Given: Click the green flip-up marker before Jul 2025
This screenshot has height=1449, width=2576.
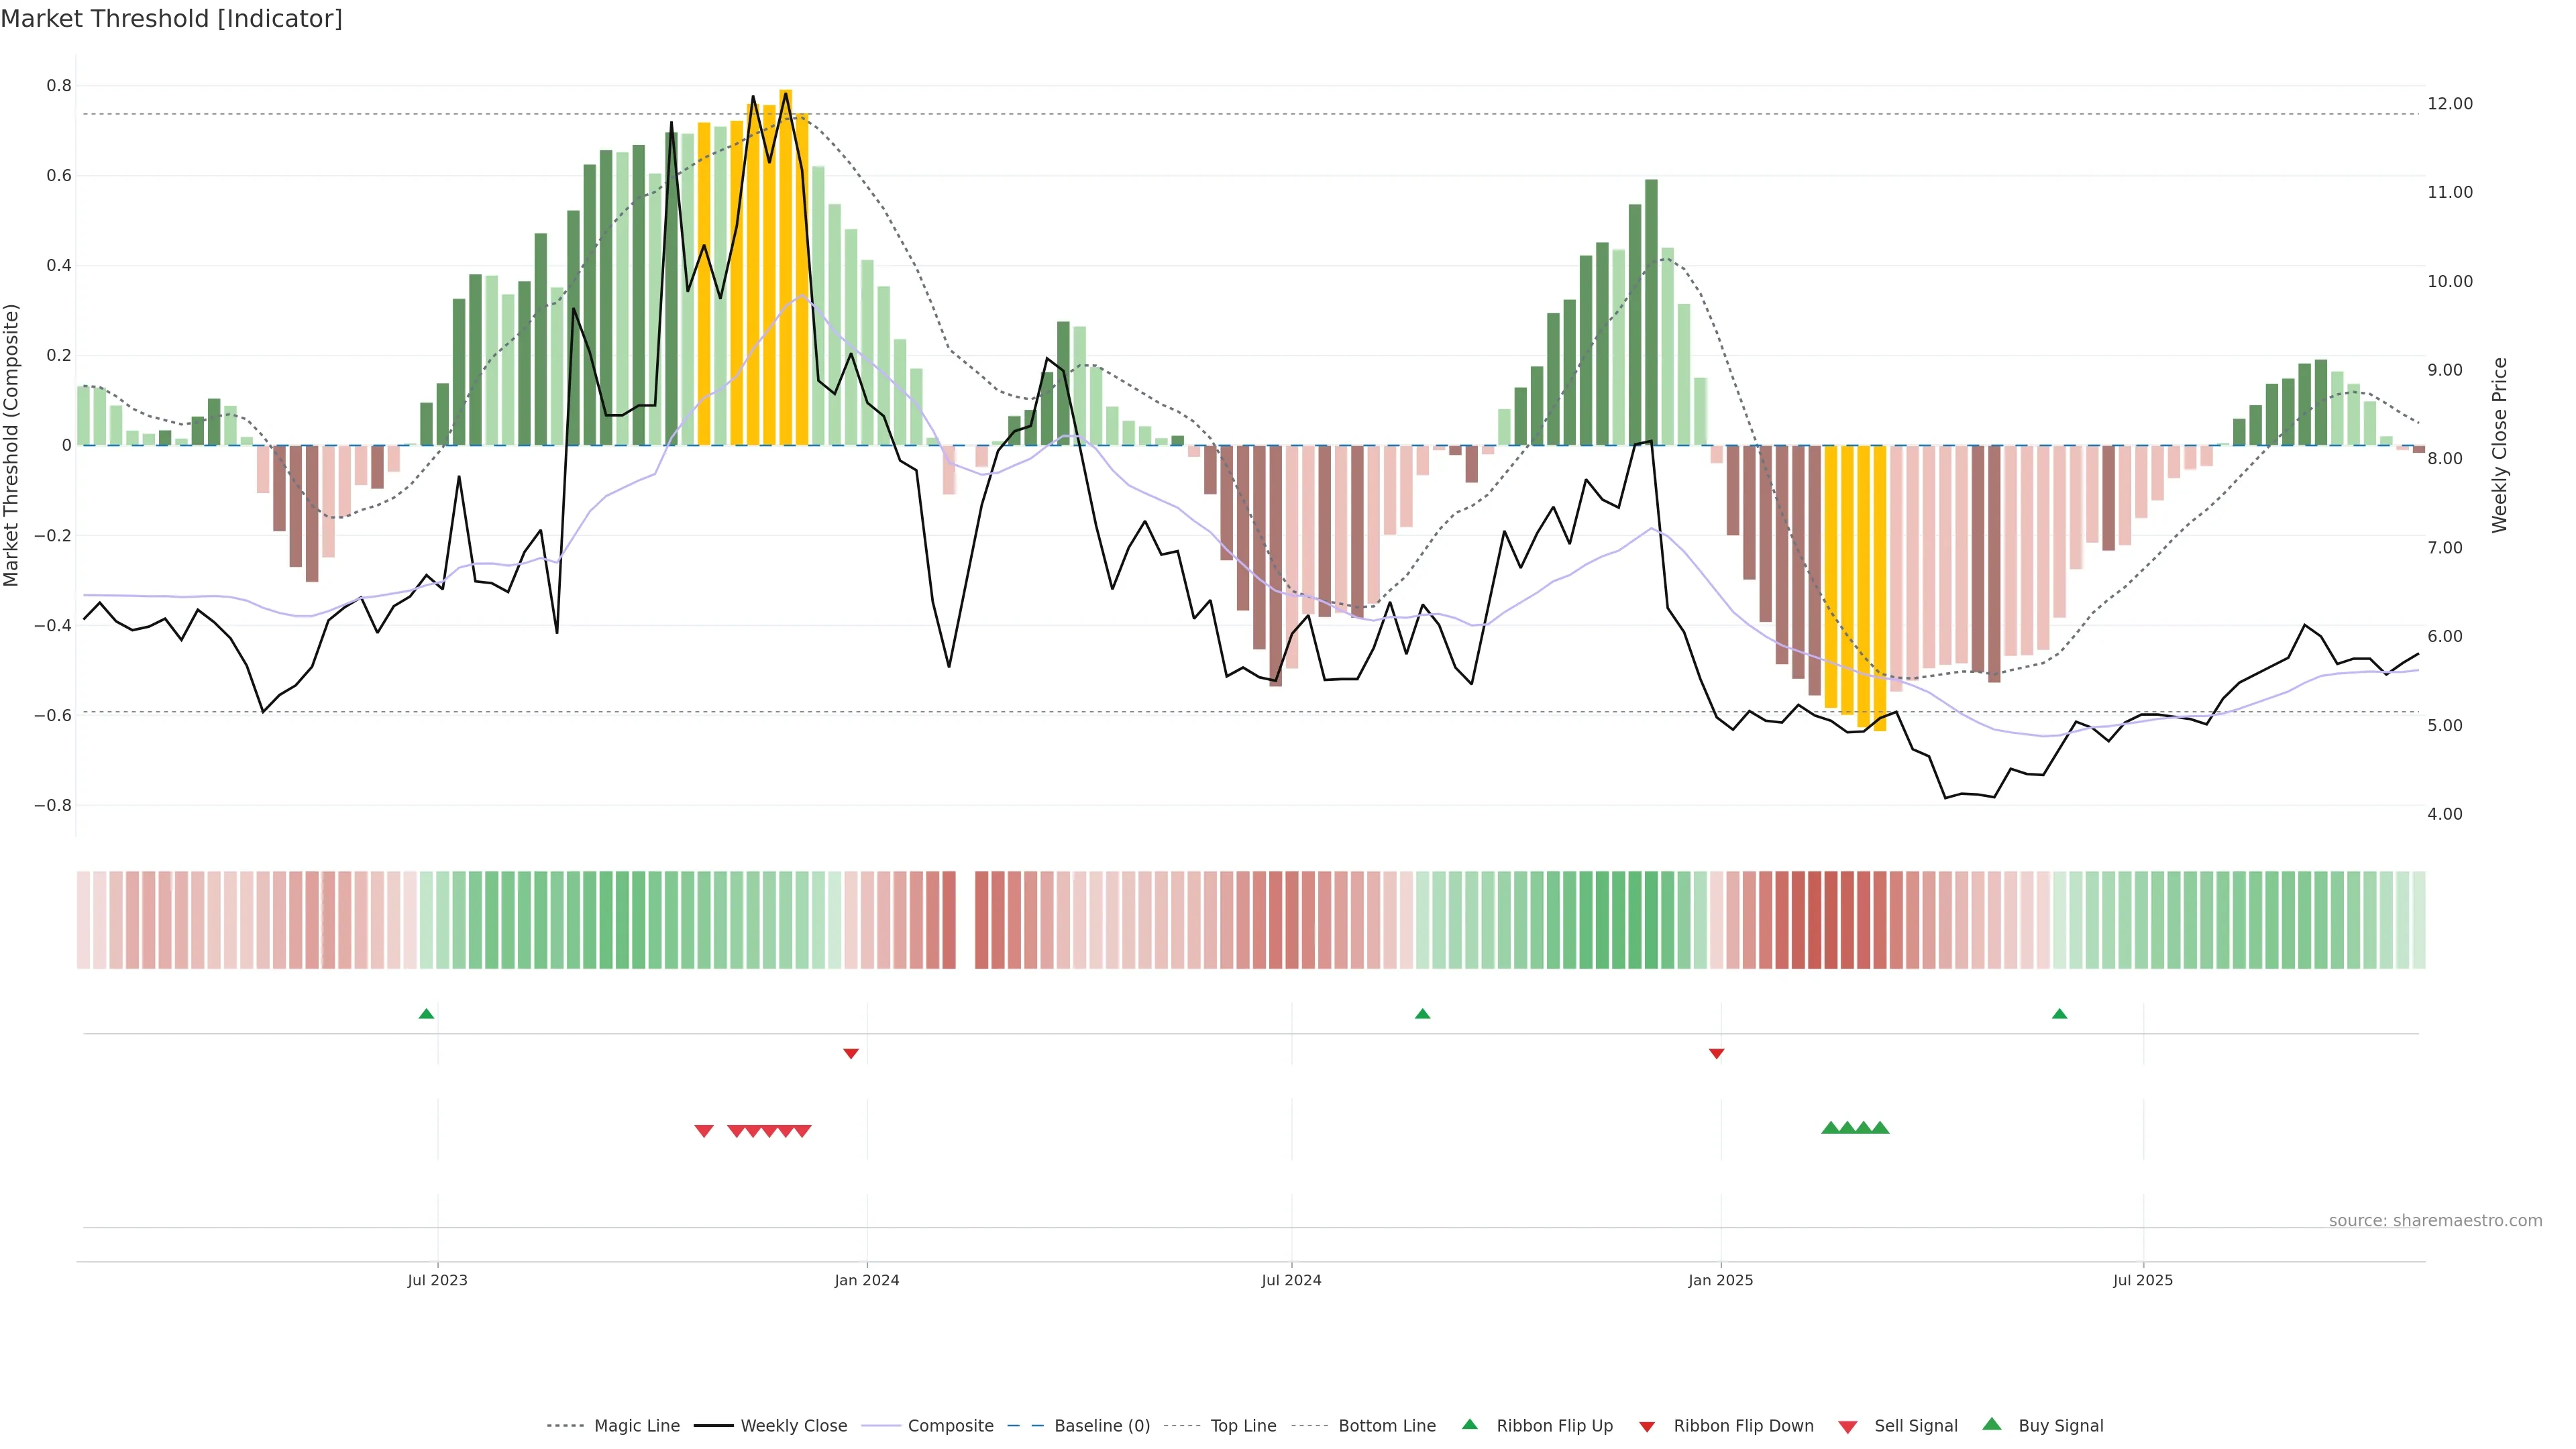Looking at the screenshot, I should click(2059, 1014).
